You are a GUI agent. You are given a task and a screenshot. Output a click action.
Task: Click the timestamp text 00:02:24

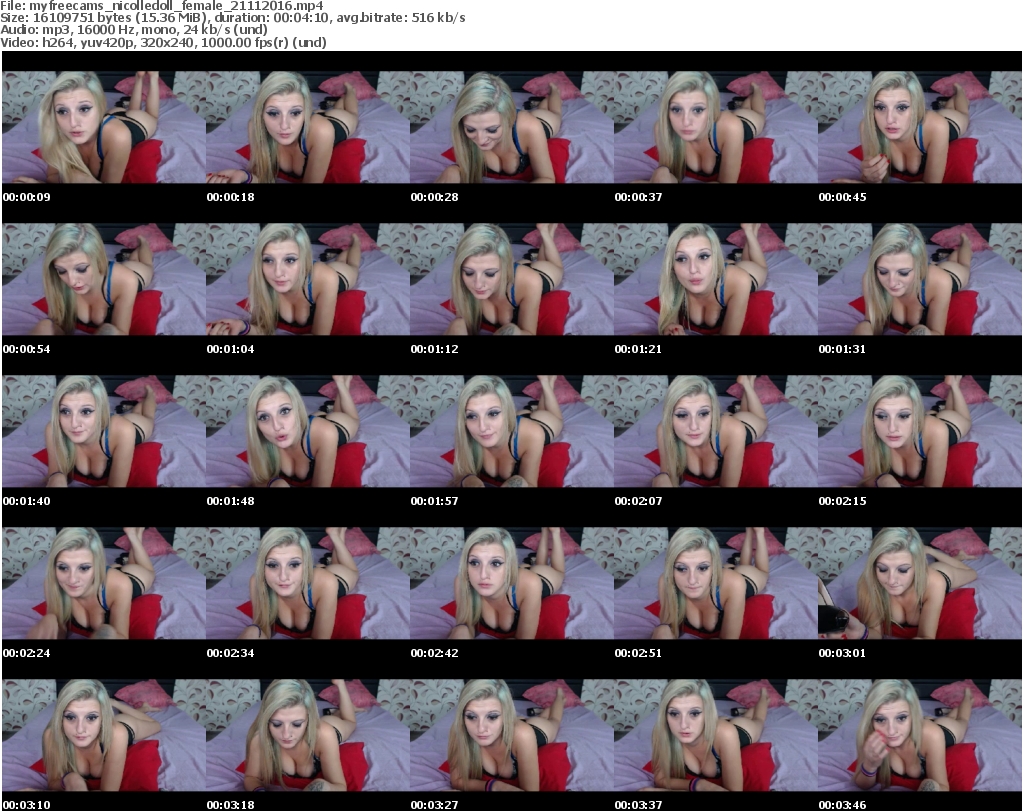pos(27,653)
